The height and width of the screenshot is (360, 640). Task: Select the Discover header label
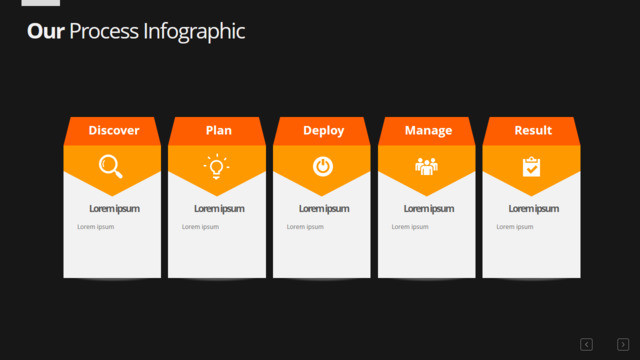tap(114, 130)
